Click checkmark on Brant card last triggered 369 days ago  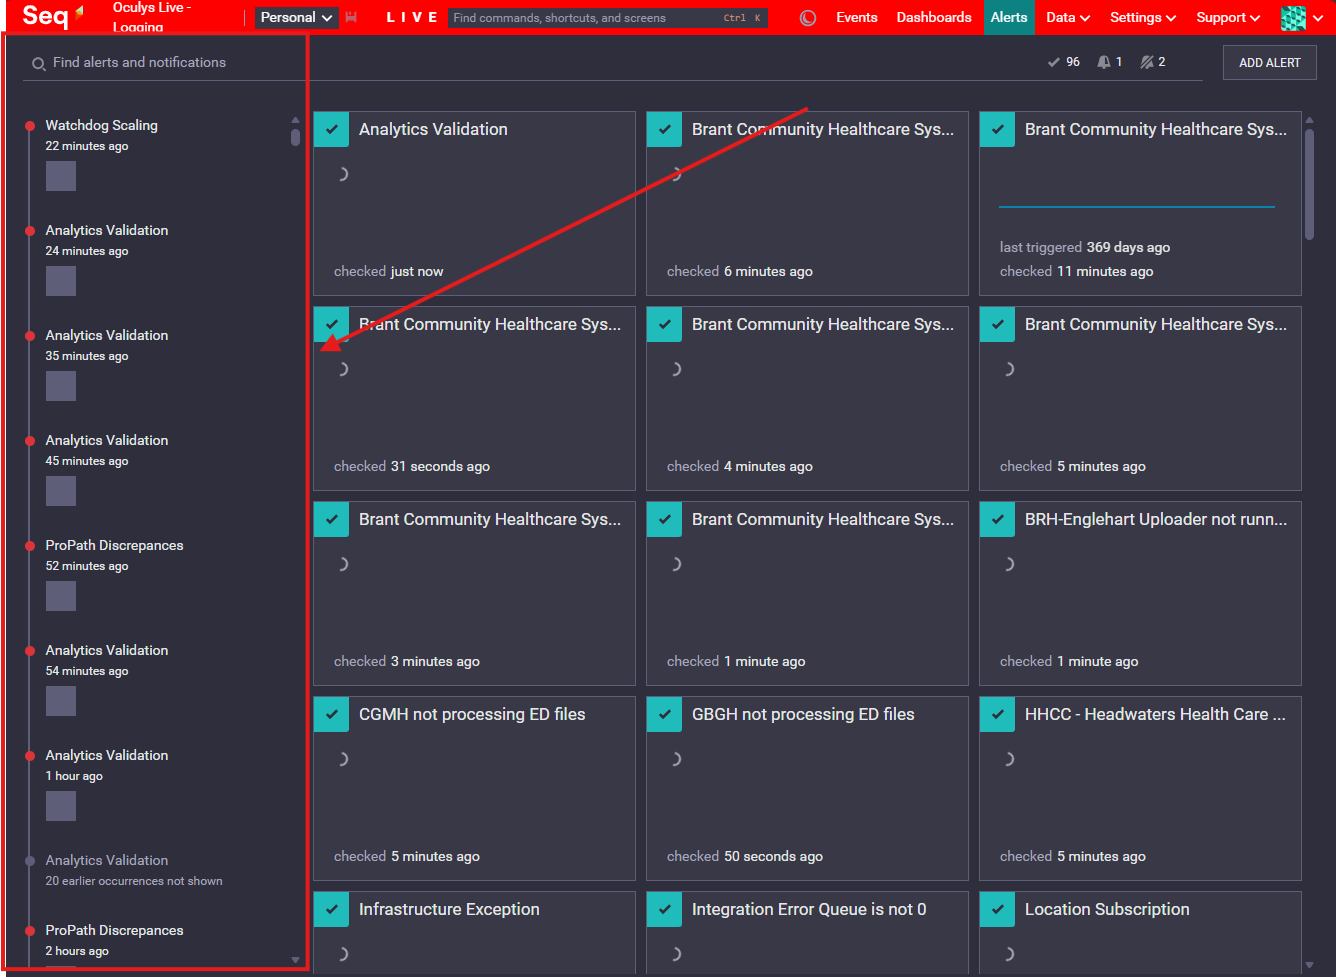(997, 129)
